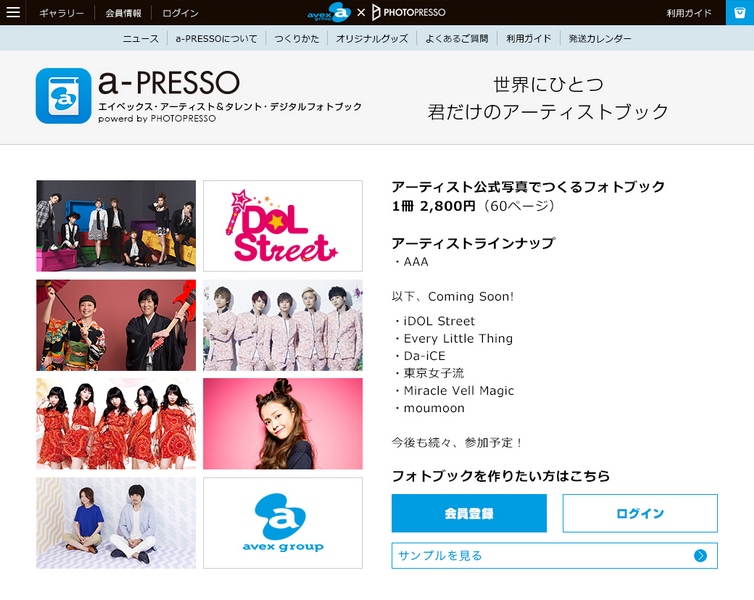Open 利用ガイド at the top right

(689, 13)
